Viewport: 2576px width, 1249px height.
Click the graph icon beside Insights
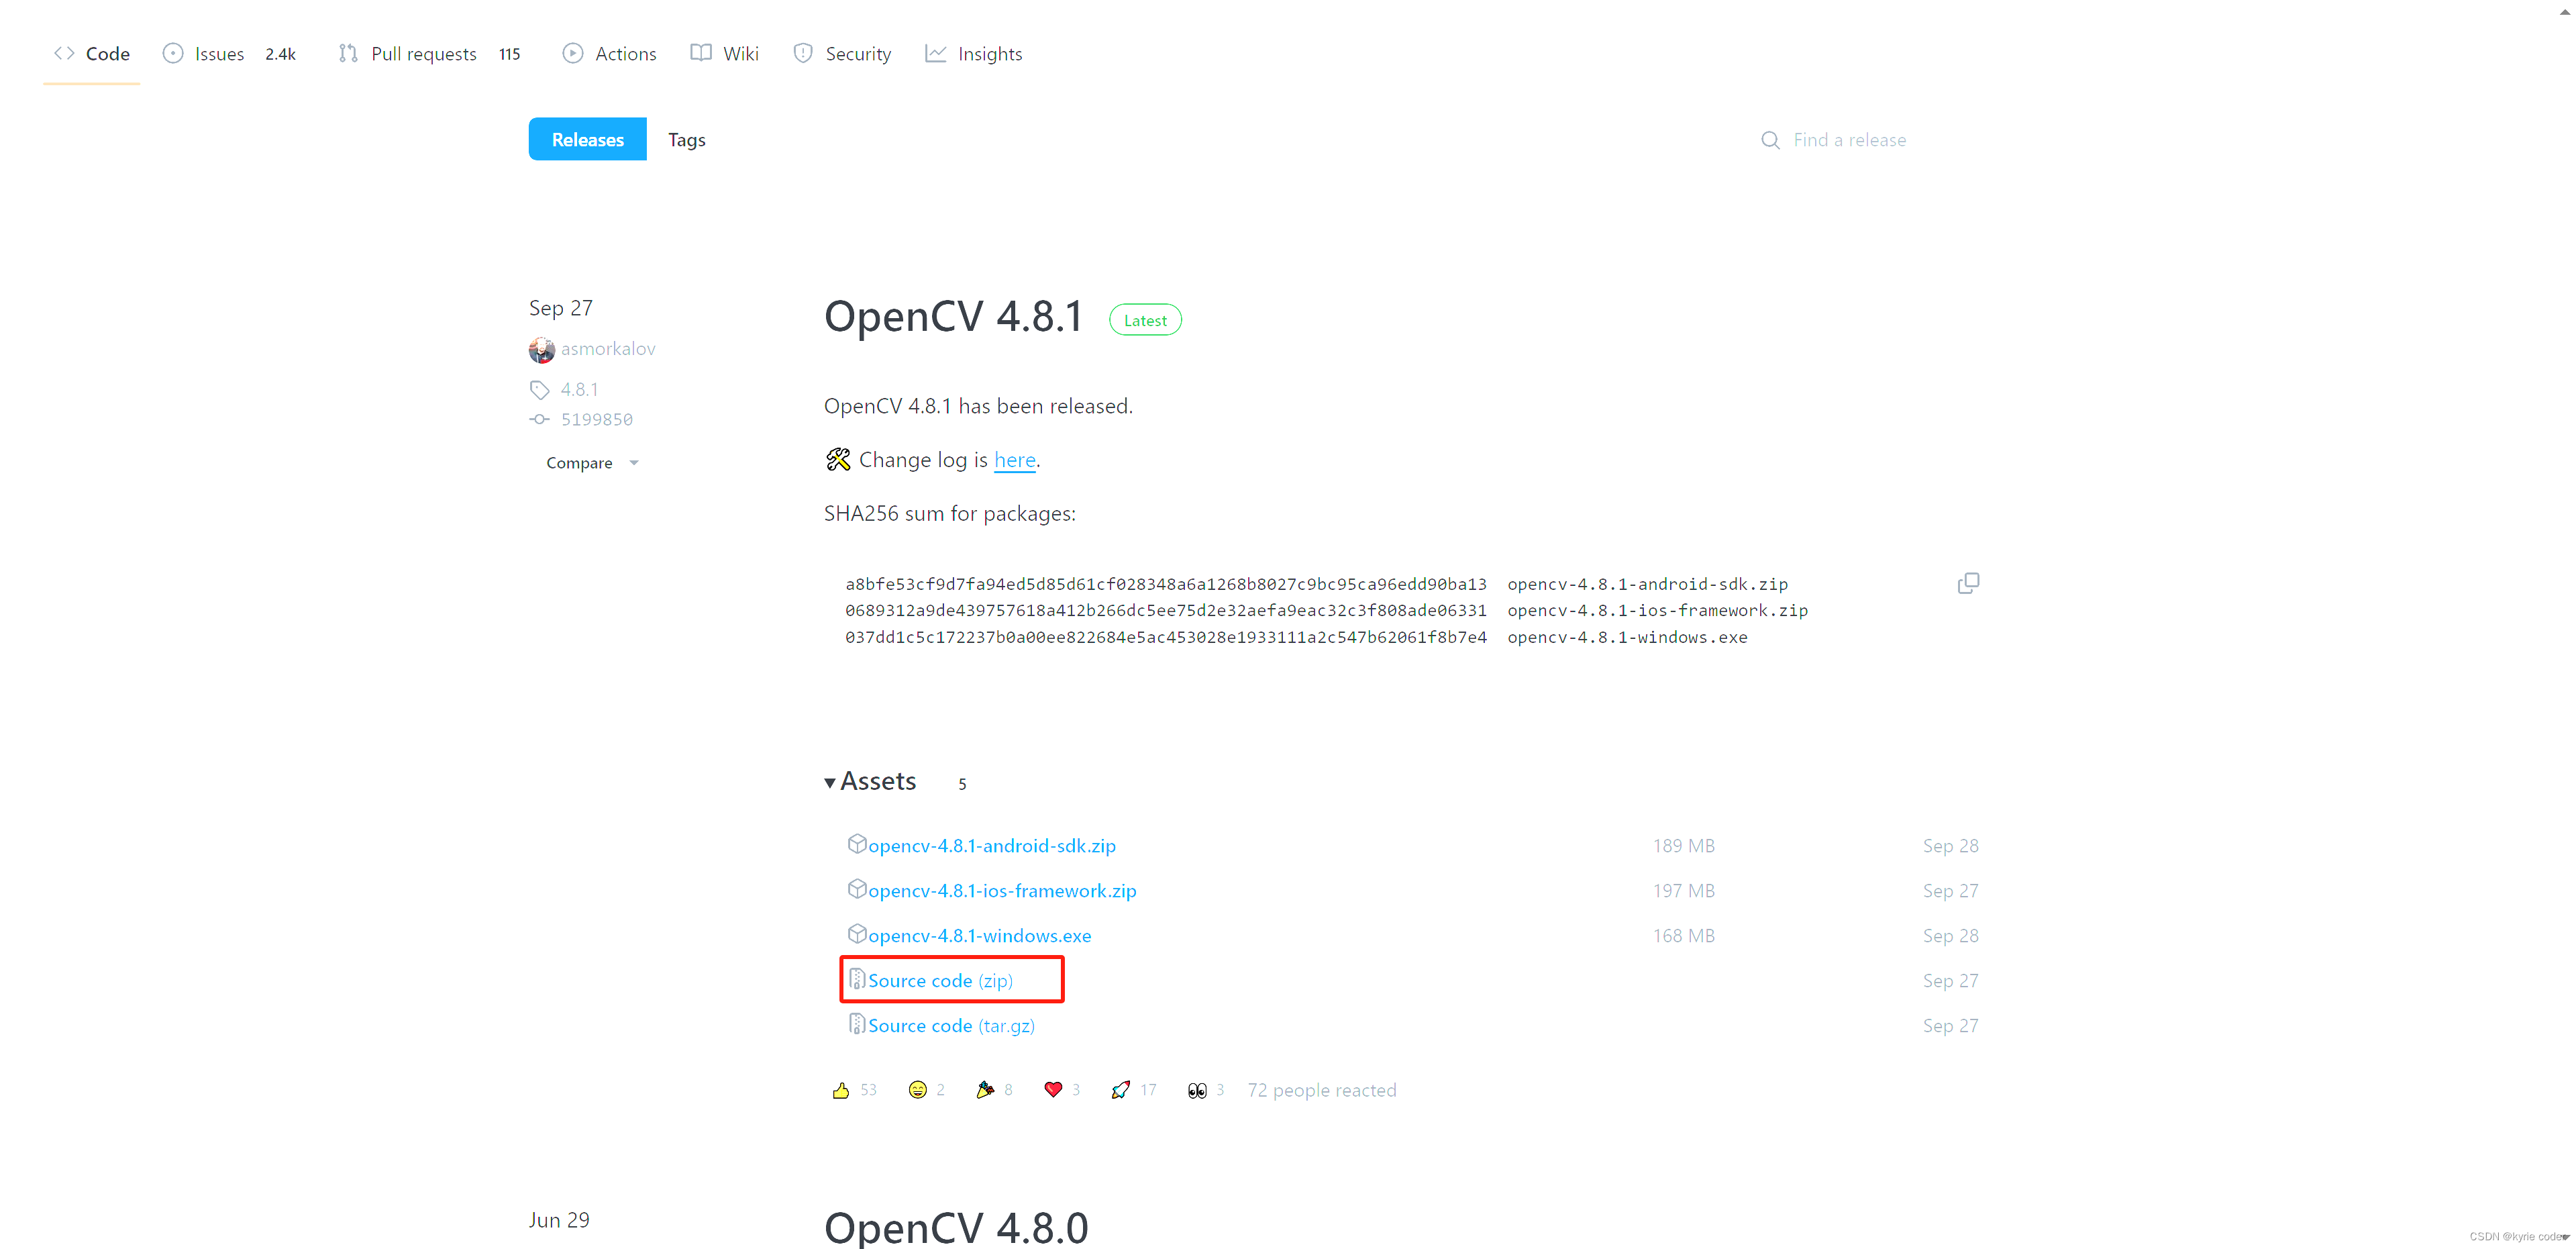click(936, 53)
